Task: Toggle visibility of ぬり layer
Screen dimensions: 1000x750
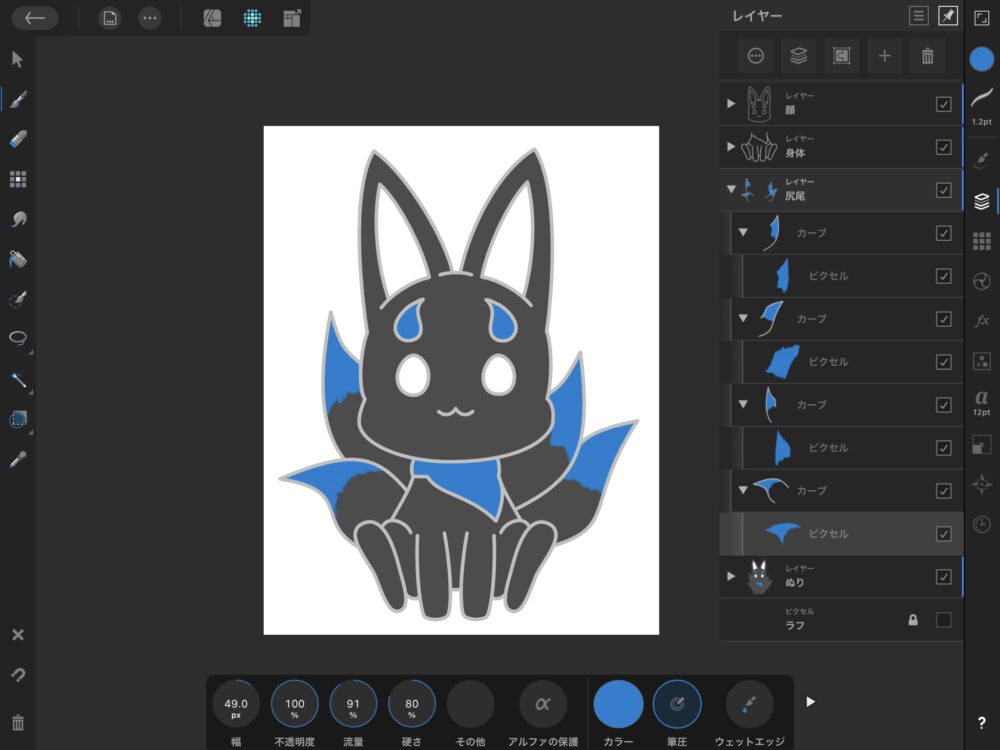Action: point(943,577)
